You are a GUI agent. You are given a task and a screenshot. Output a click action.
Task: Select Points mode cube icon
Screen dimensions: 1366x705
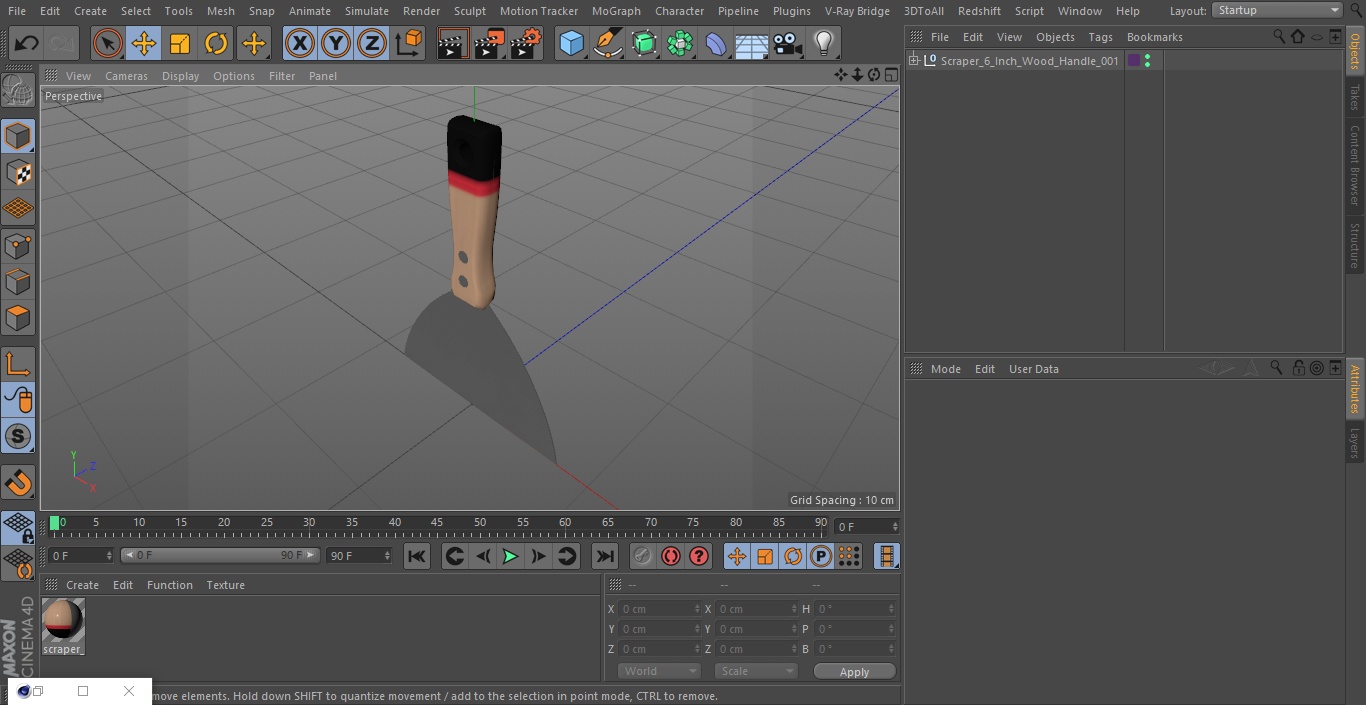click(18, 245)
